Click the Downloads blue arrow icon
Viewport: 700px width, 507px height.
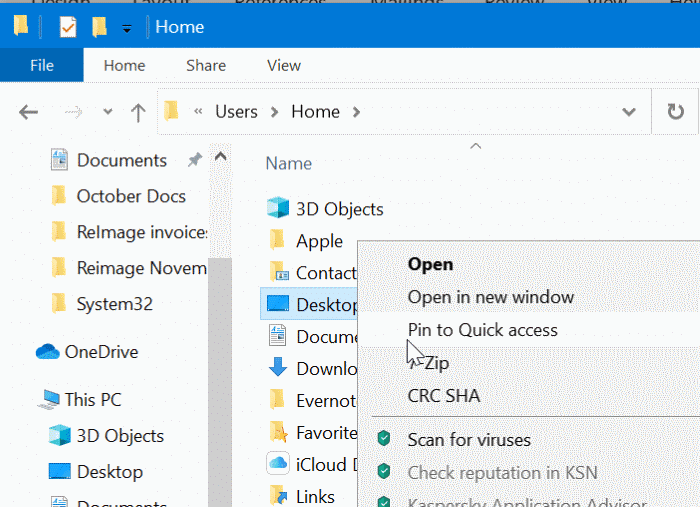(278, 367)
